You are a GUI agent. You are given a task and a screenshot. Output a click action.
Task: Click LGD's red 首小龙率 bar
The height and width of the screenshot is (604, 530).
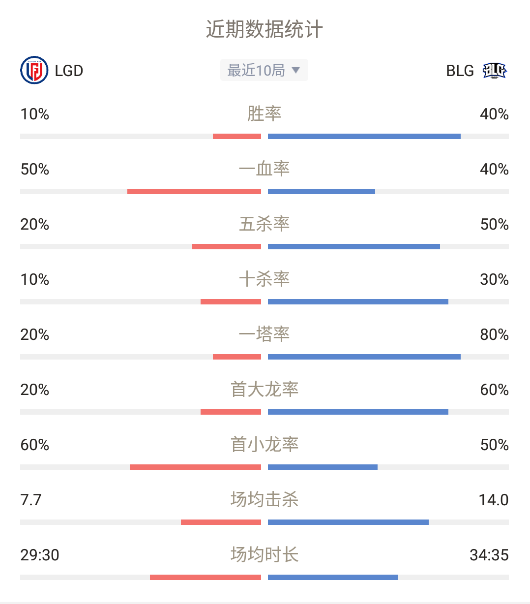pyautogui.click(x=195, y=467)
